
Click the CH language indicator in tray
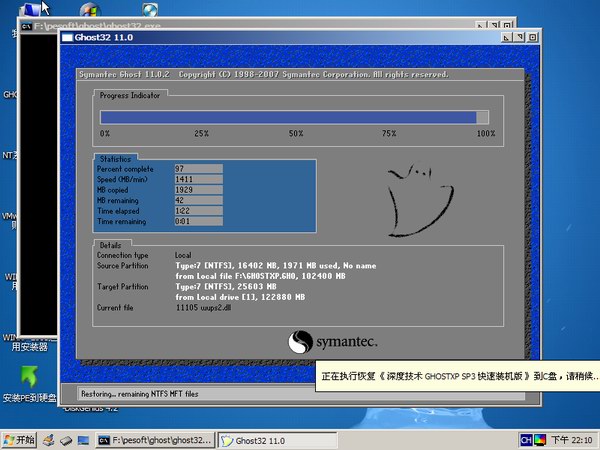pyautogui.click(x=526, y=440)
